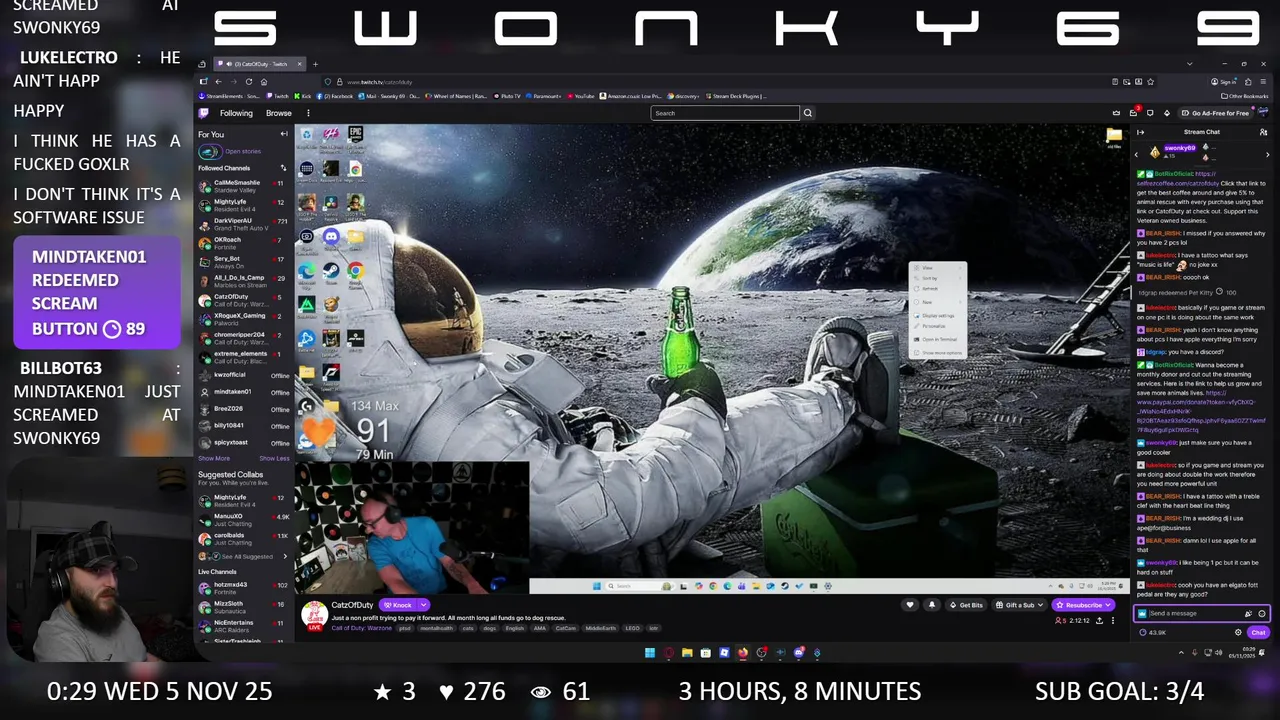The height and width of the screenshot is (720, 1280).
Task: Open Twitch notifications inbox
Action: click(x=1133, y=113)
